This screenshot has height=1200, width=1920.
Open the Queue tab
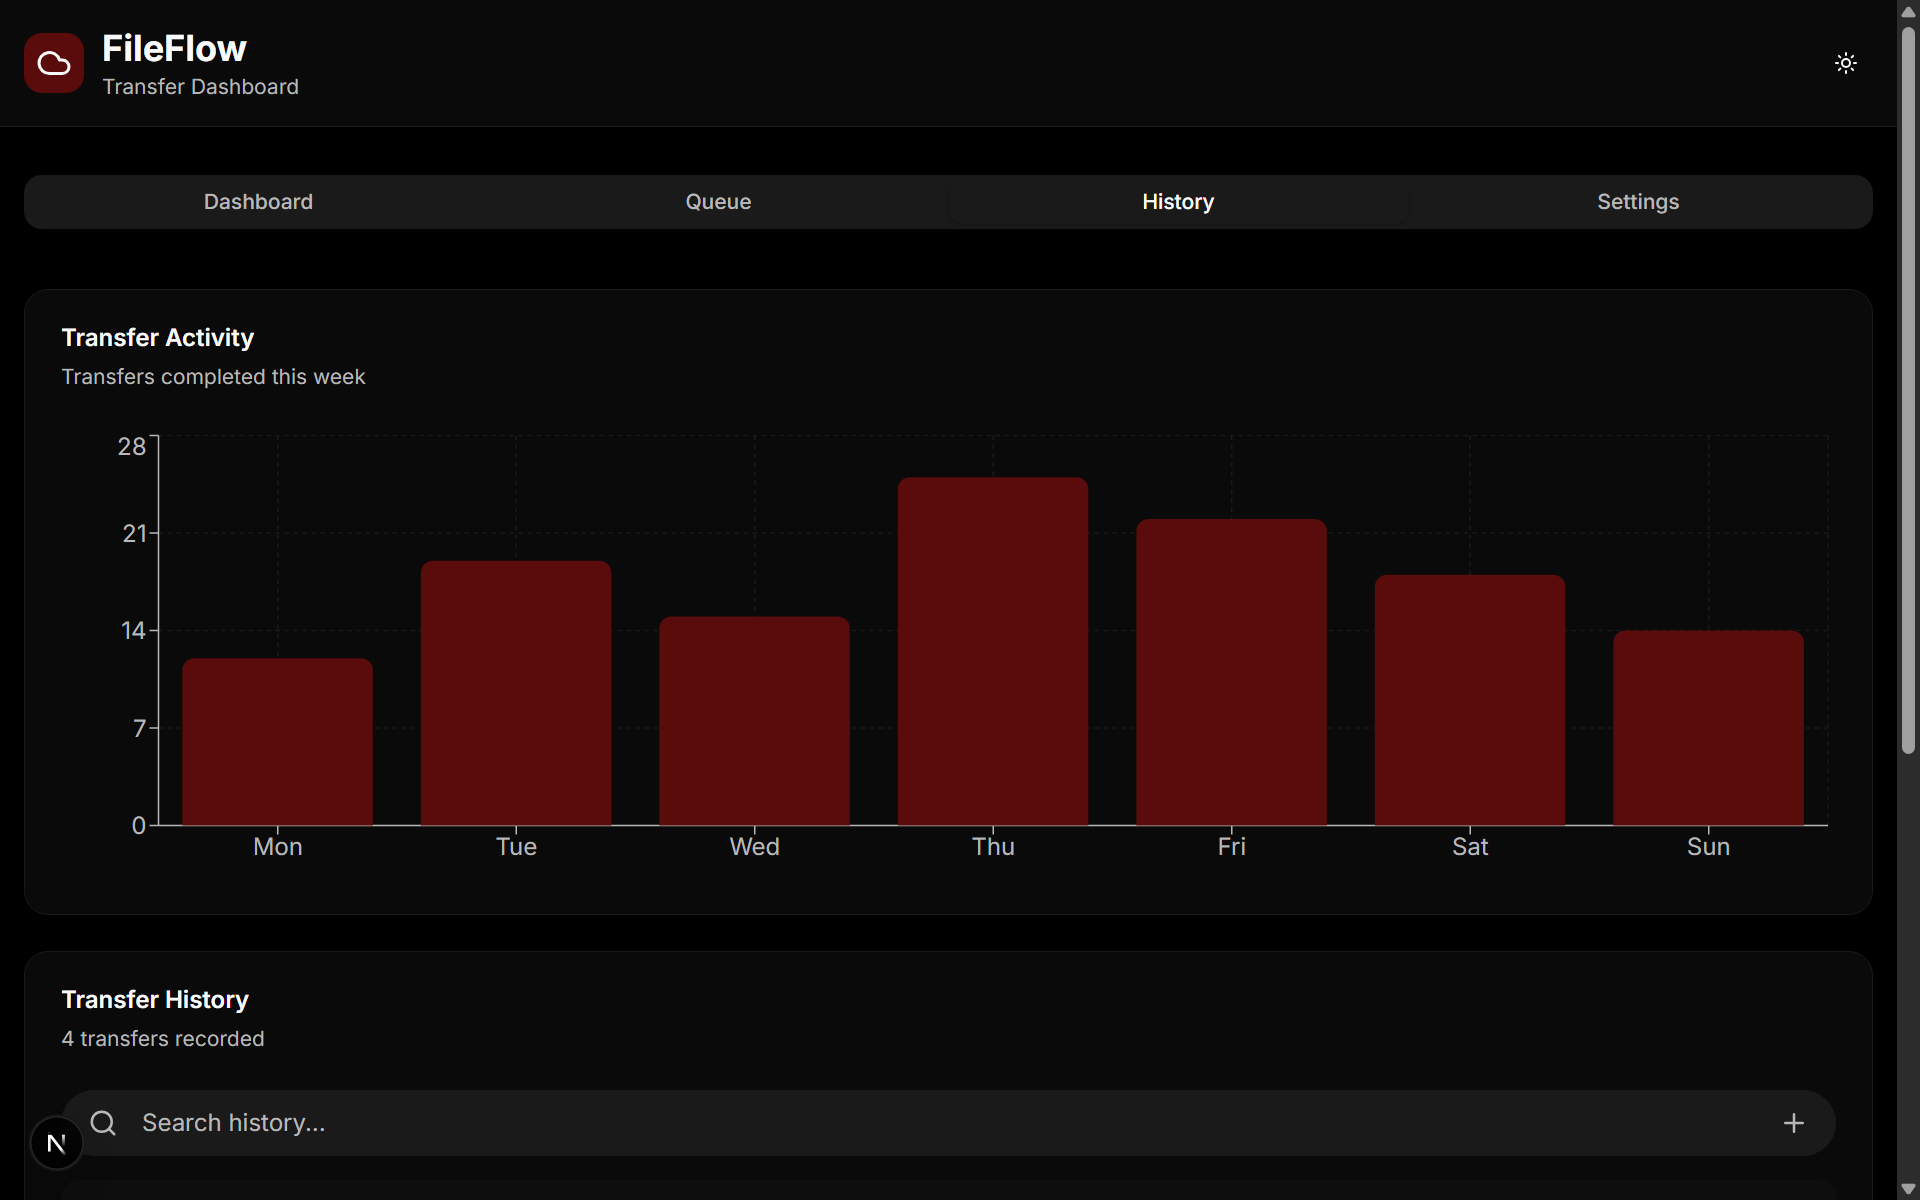718,202
